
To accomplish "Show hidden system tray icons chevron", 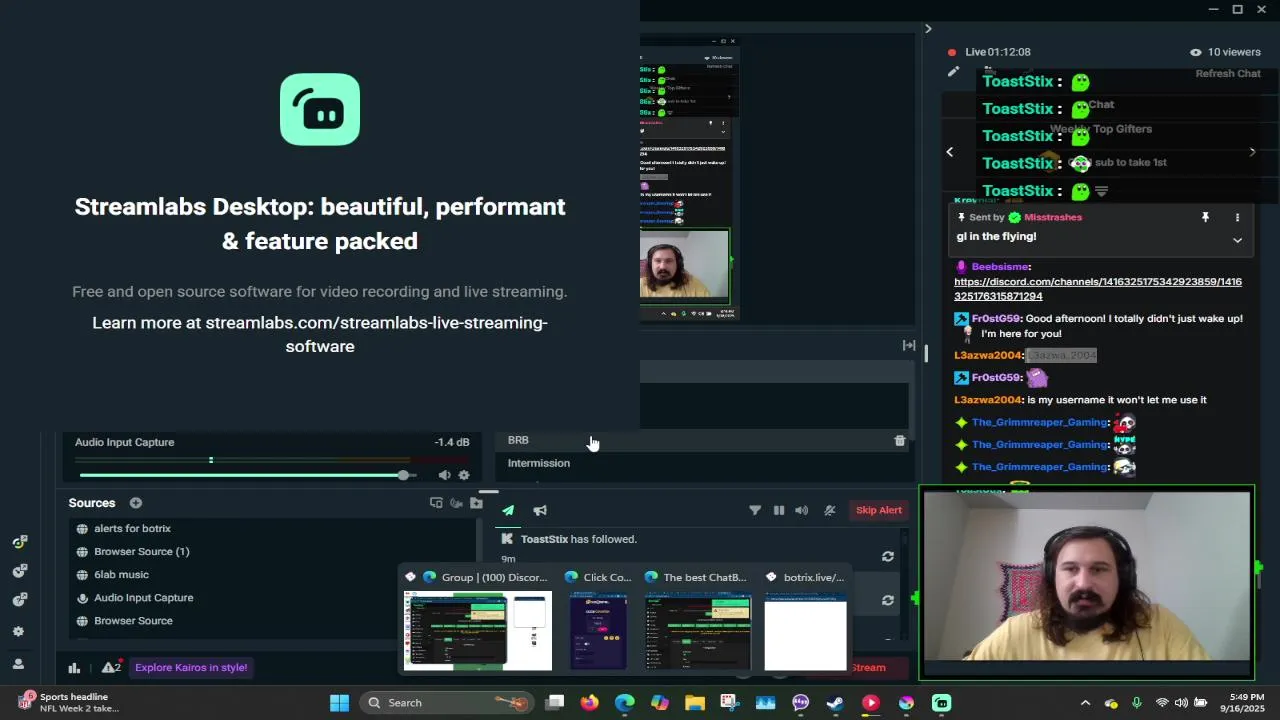I will (x=1085, y=703).
